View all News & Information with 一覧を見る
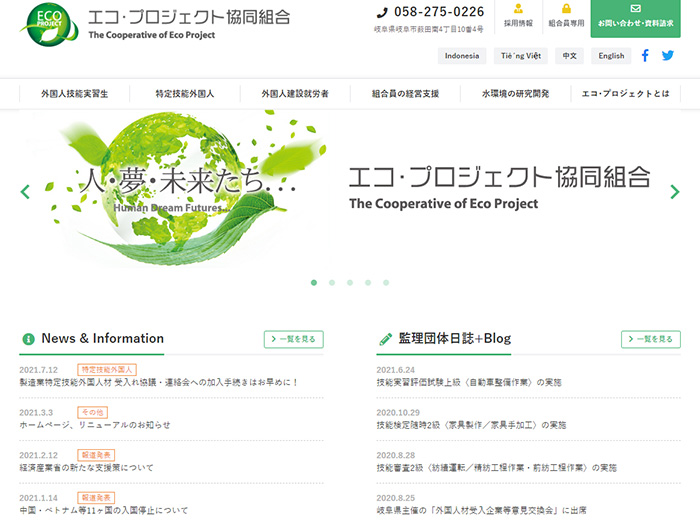The width and height of the screenshot is (700, 525). pyautogui.click(x=293, y=339)
